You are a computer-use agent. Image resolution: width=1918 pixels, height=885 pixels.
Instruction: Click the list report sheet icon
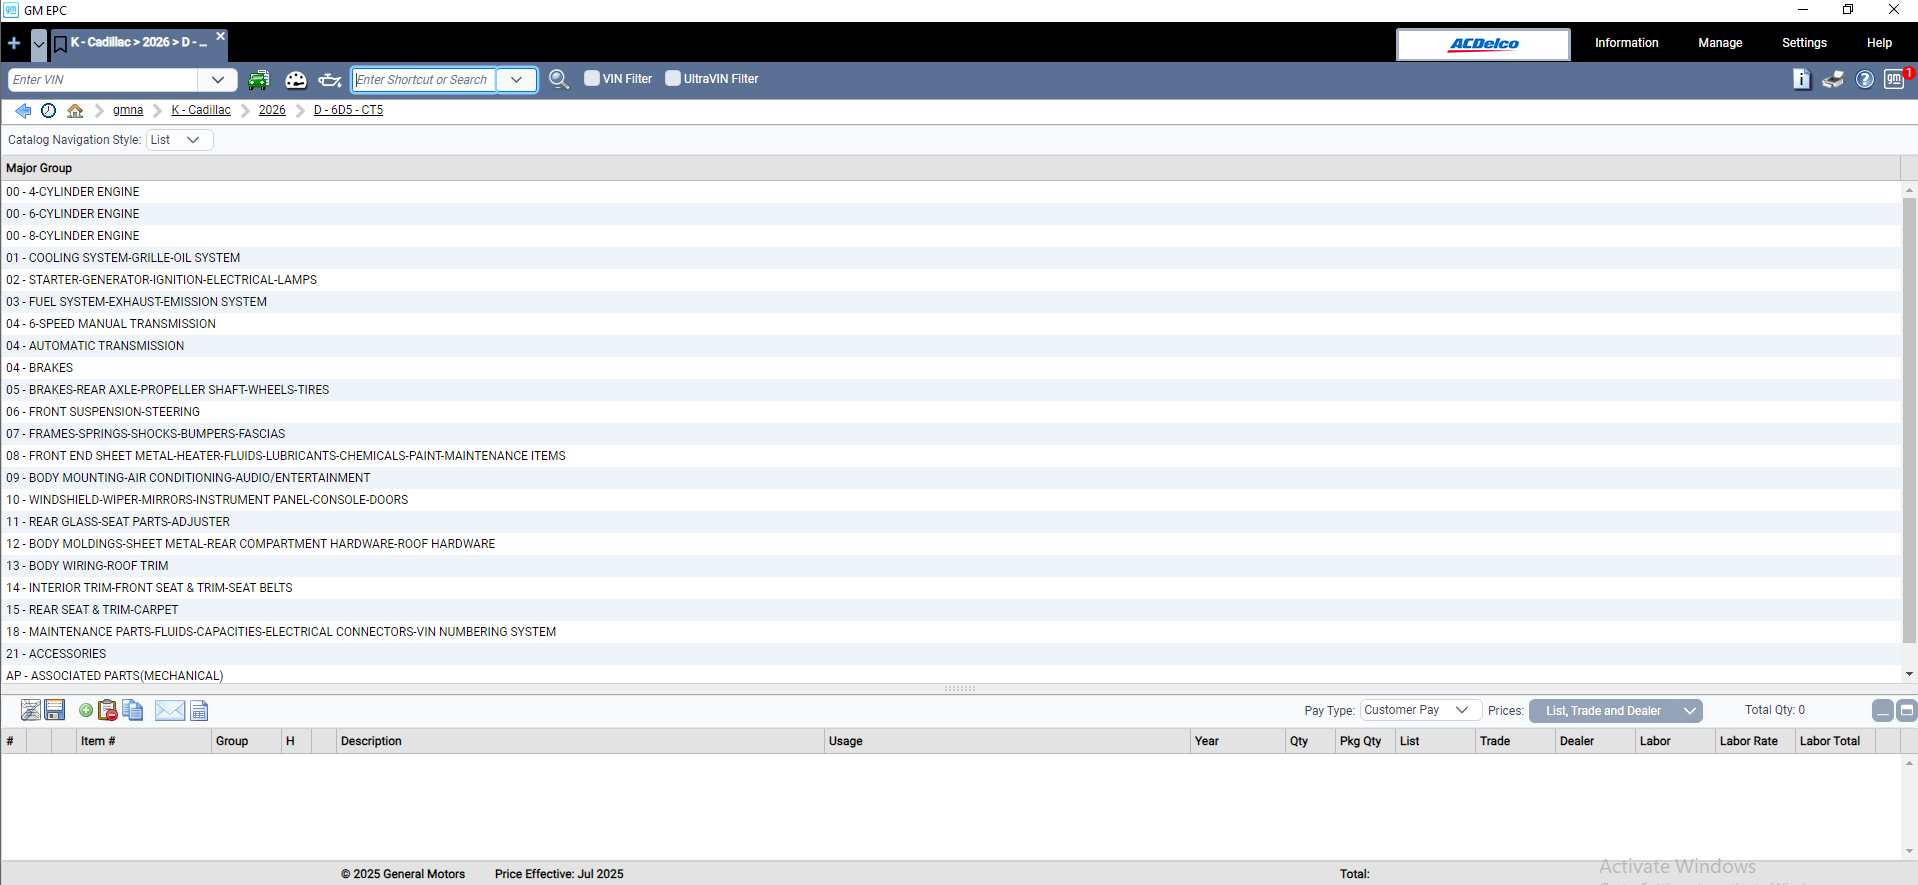point(199,711)
